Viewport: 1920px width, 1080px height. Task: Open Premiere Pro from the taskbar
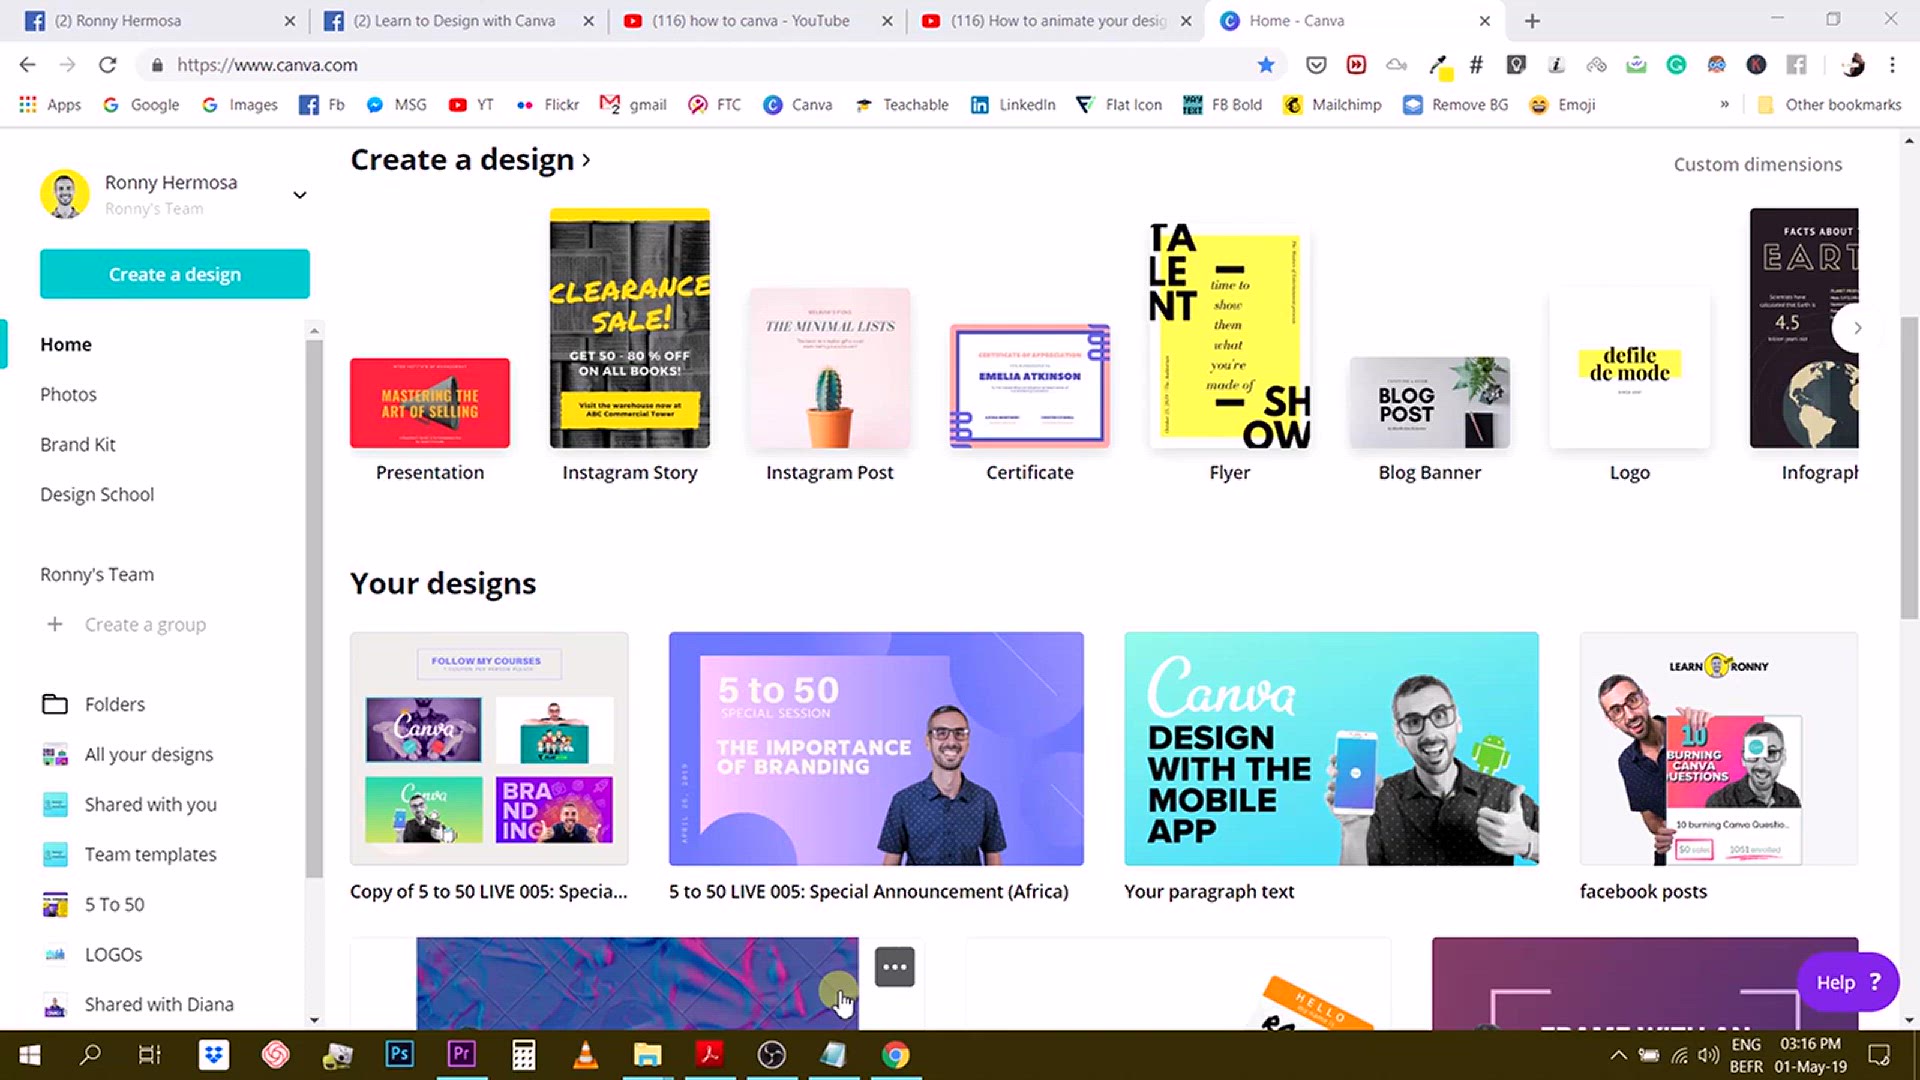(x=461, y=1055)
